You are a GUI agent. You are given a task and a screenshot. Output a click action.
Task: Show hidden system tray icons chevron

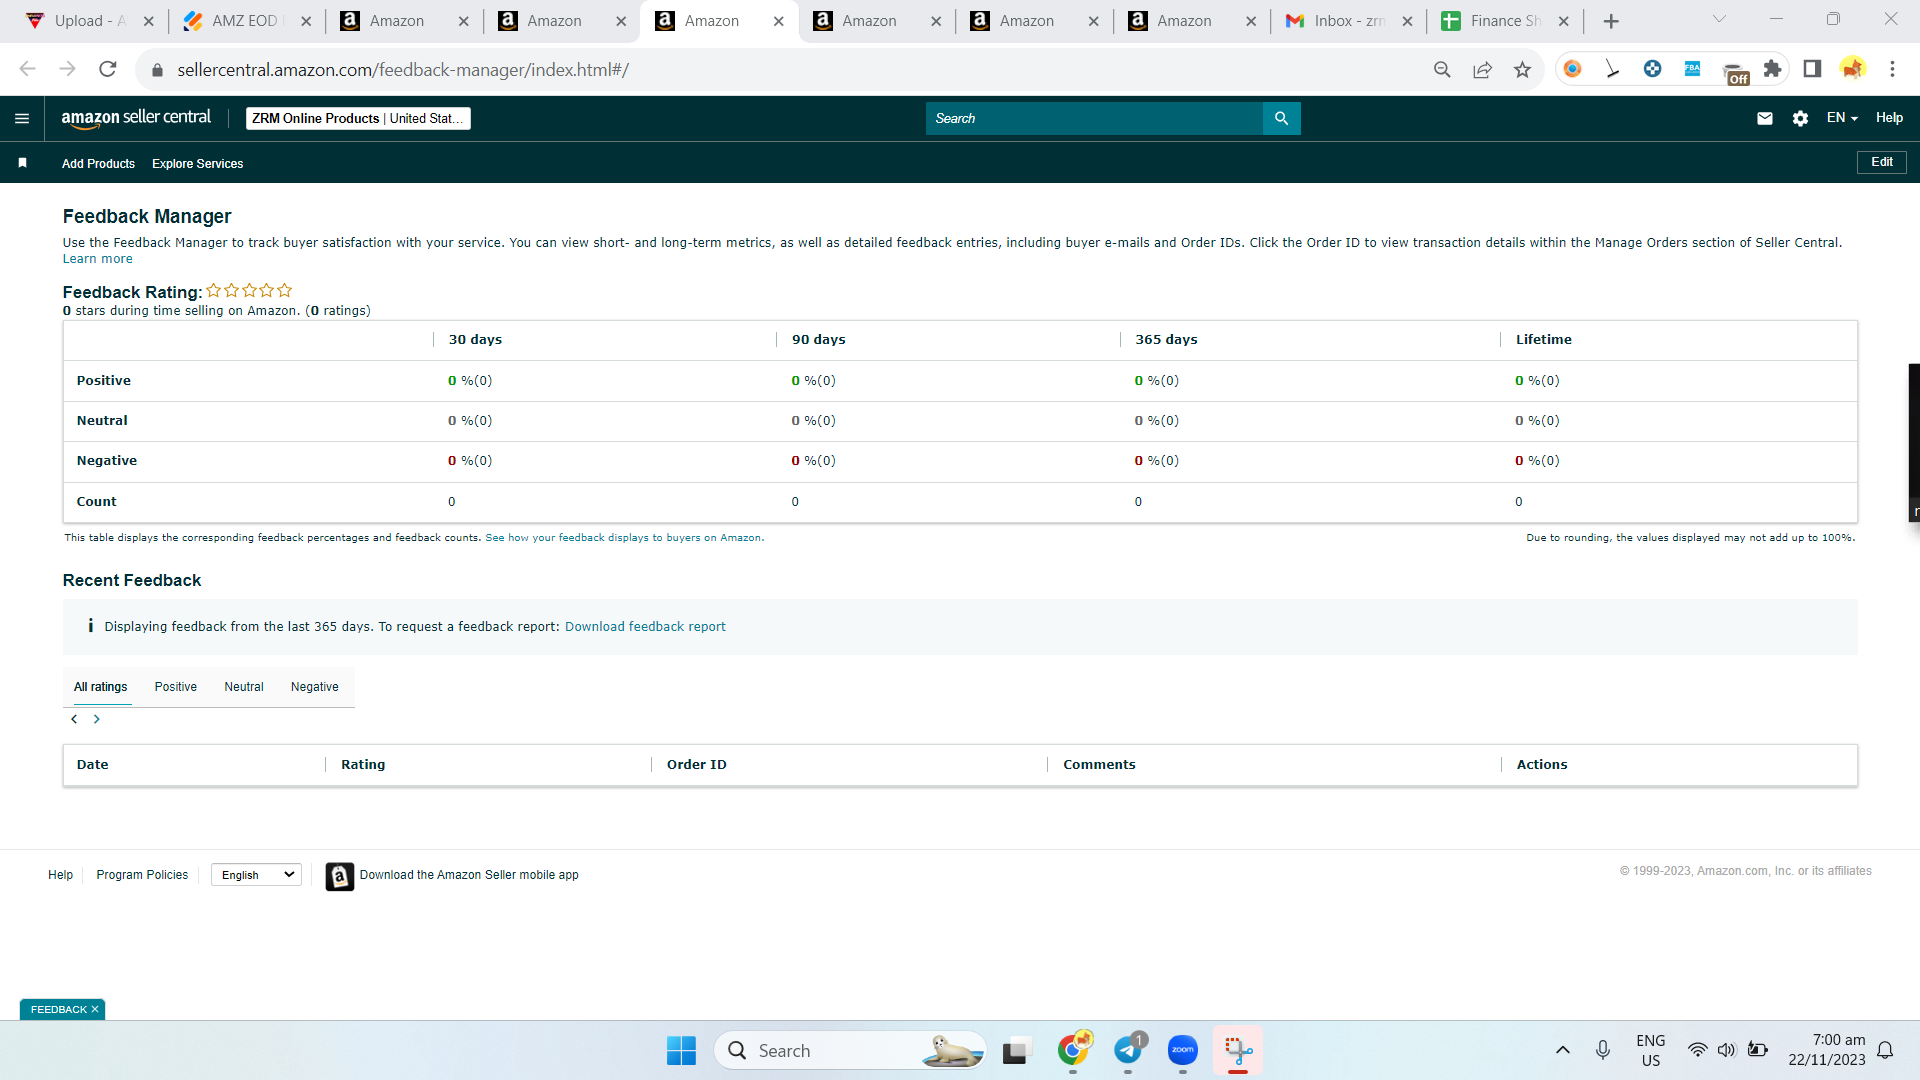1563,1050
